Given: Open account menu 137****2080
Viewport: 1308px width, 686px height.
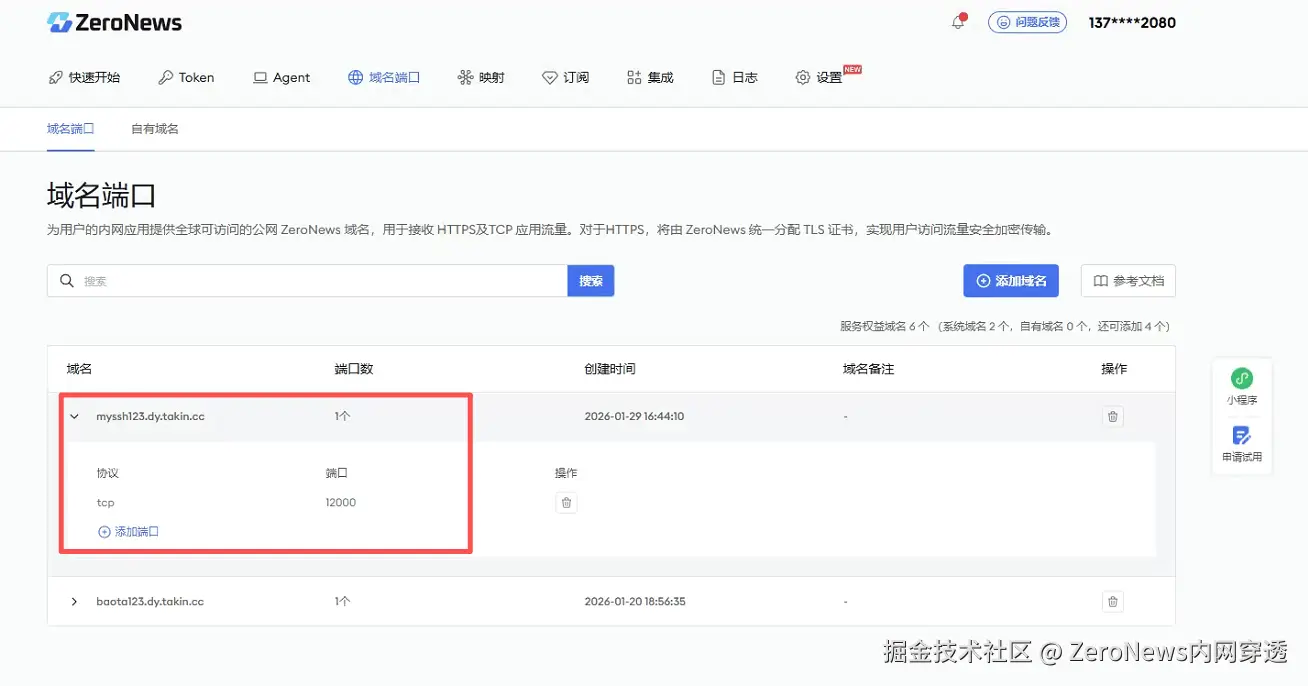Looking at the screenshot, I should tap(1132, 22).
